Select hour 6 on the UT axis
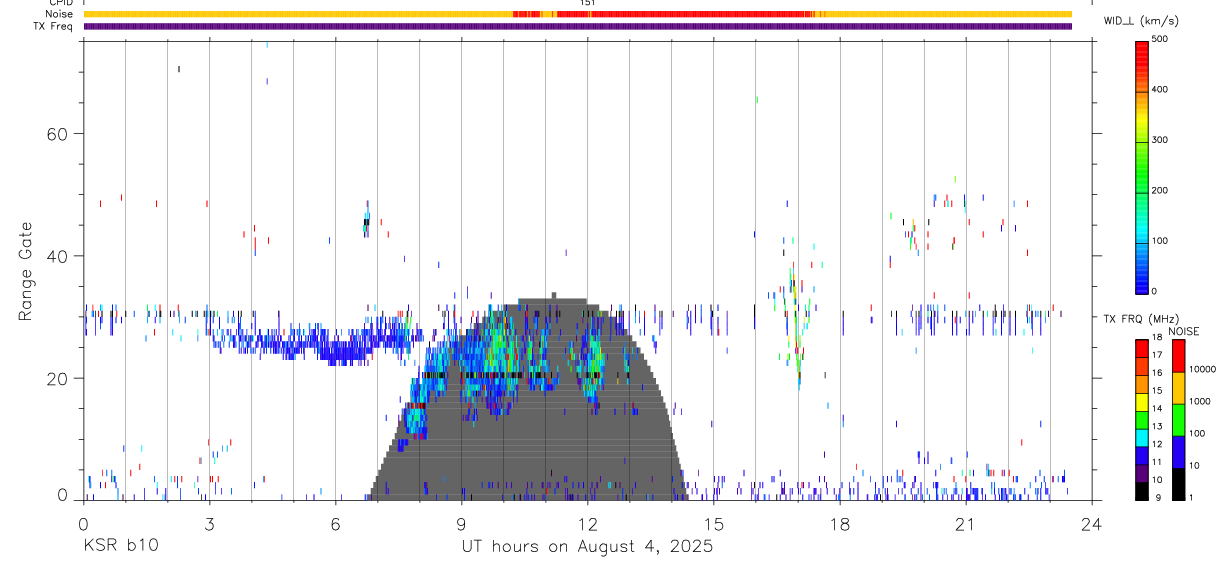Image resolution: width=1228 pixels, height=567 pixels. (335, 524)
